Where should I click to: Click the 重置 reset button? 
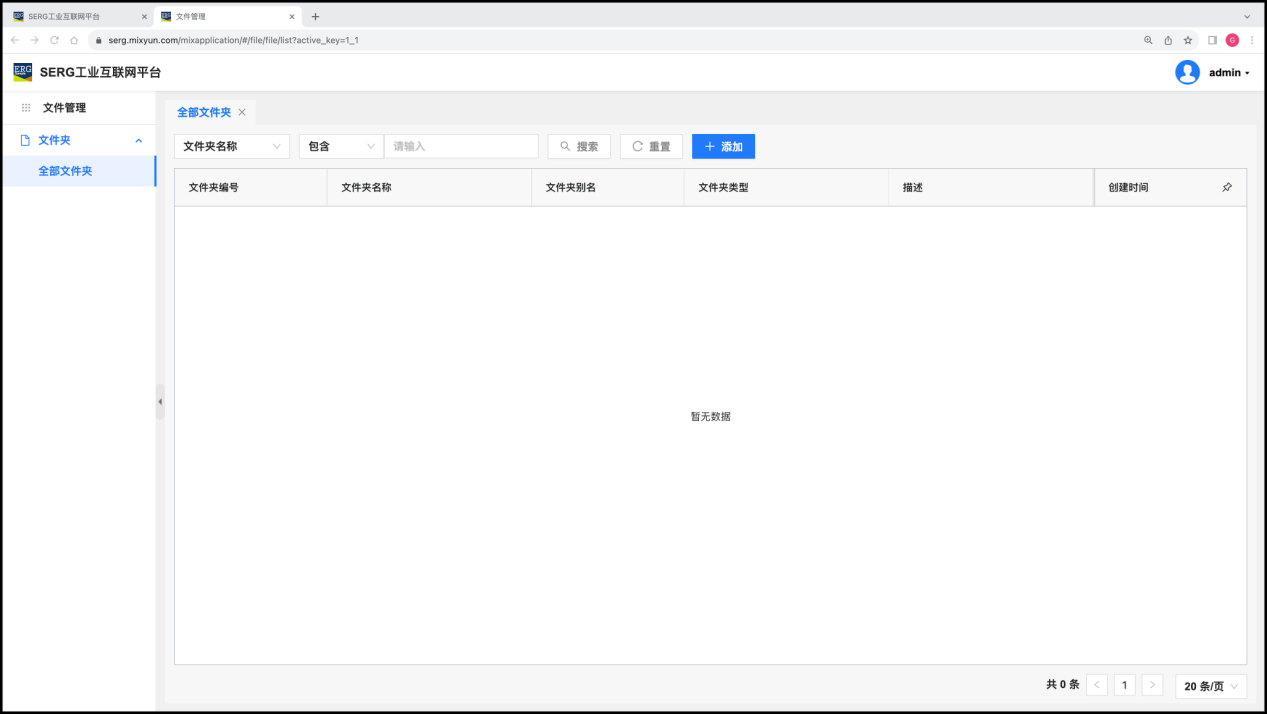click(x=651, y=146)
